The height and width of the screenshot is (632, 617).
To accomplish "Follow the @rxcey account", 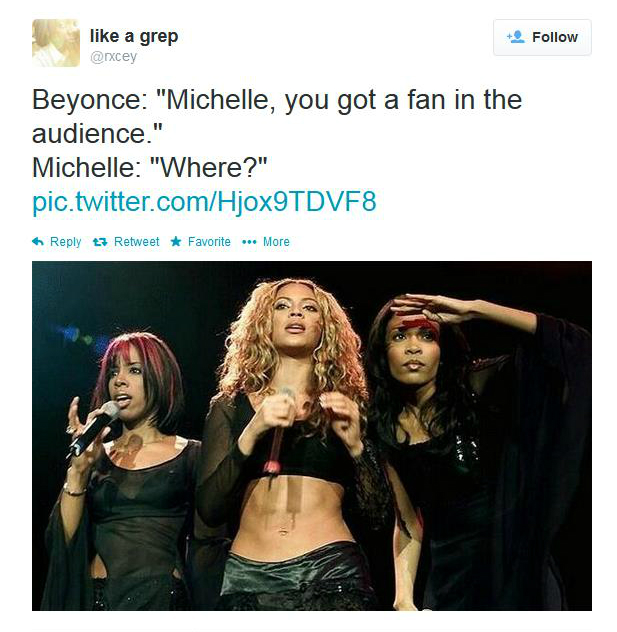I will pyautogui.click(x=542, y=37).
